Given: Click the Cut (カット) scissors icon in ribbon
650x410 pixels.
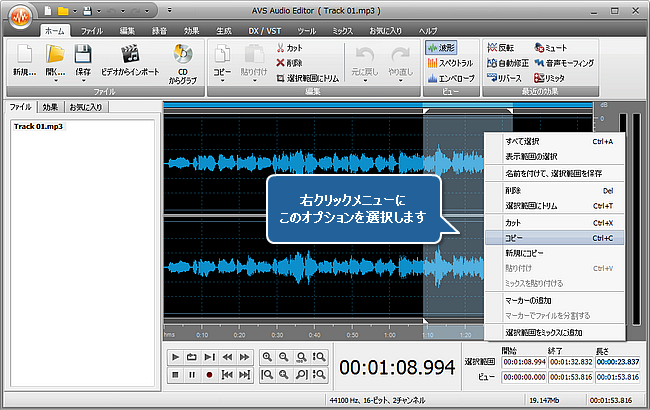Looking at the screenshot, I should pos(281,47).
